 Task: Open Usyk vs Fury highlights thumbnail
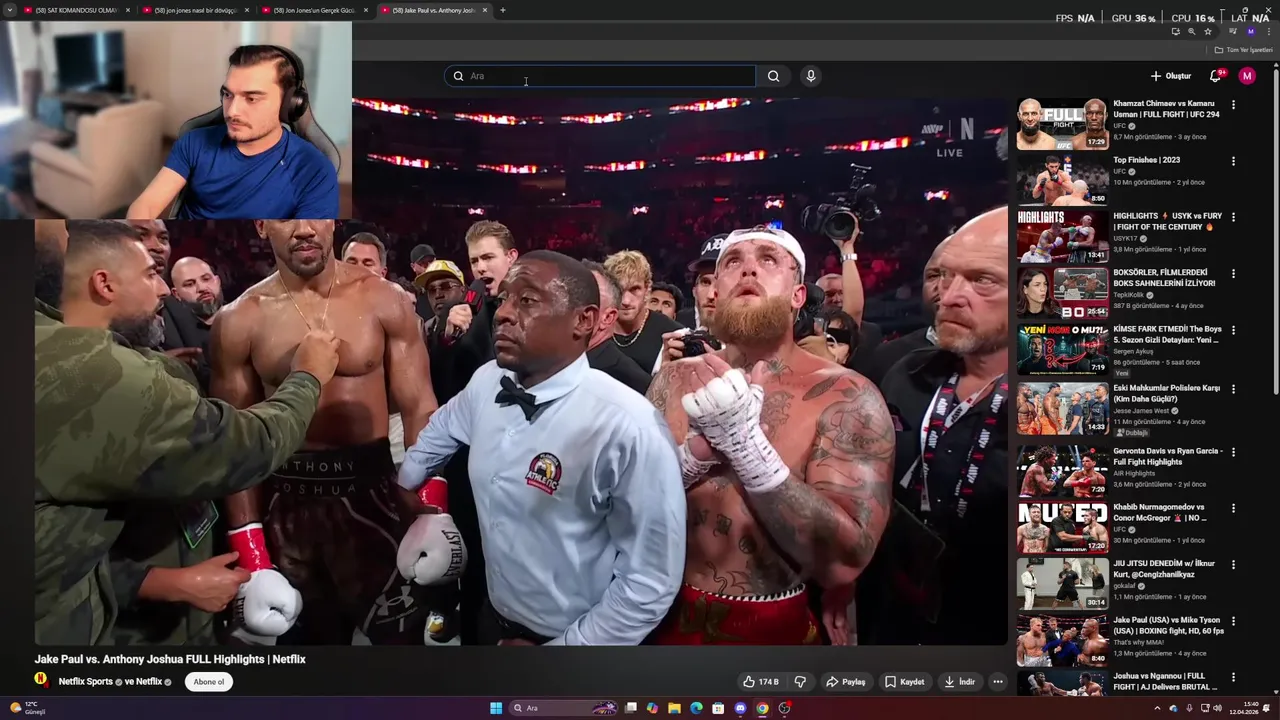tap(1062, 236)
